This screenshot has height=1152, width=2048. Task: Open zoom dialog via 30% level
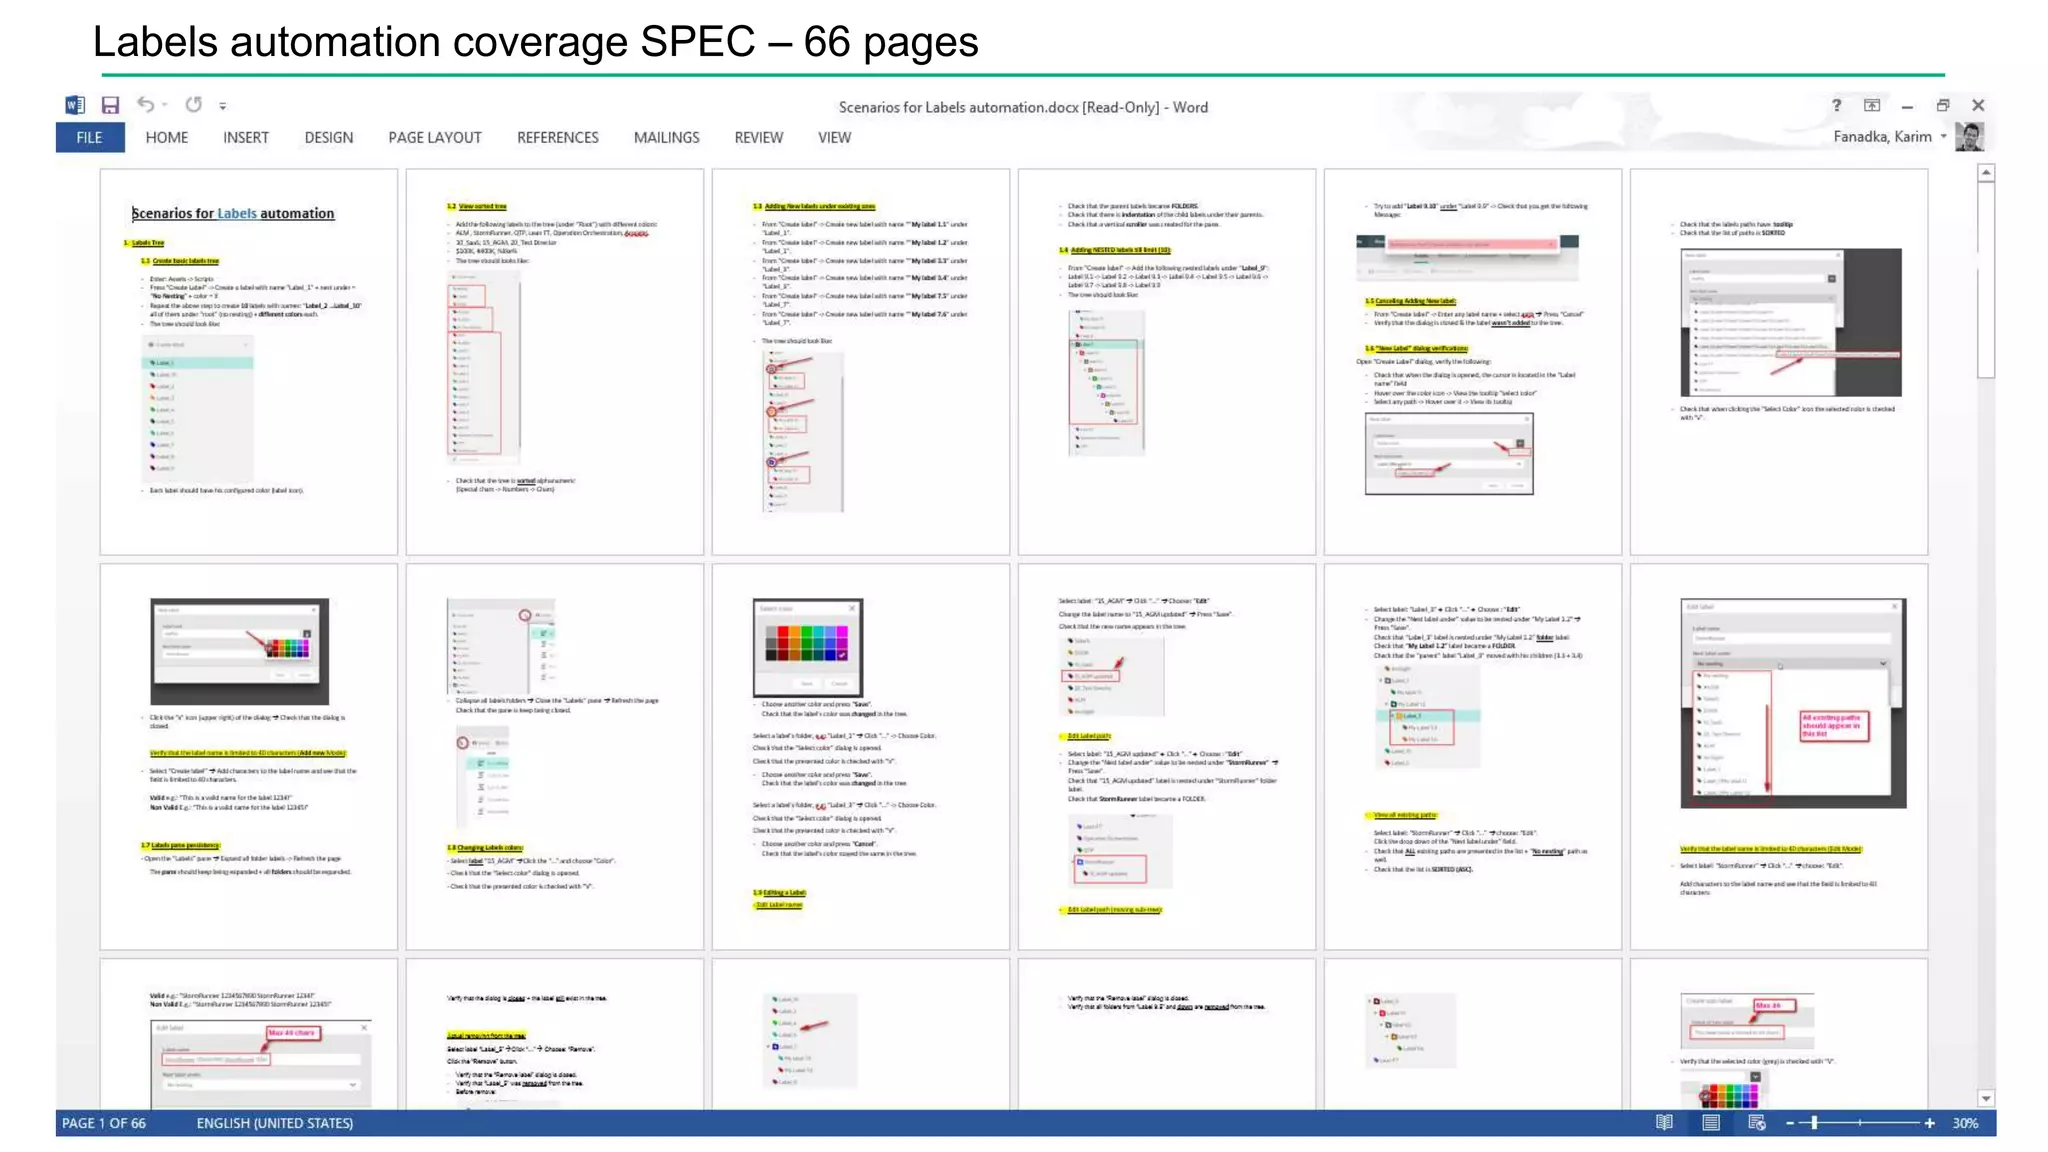[1965, 1123]
